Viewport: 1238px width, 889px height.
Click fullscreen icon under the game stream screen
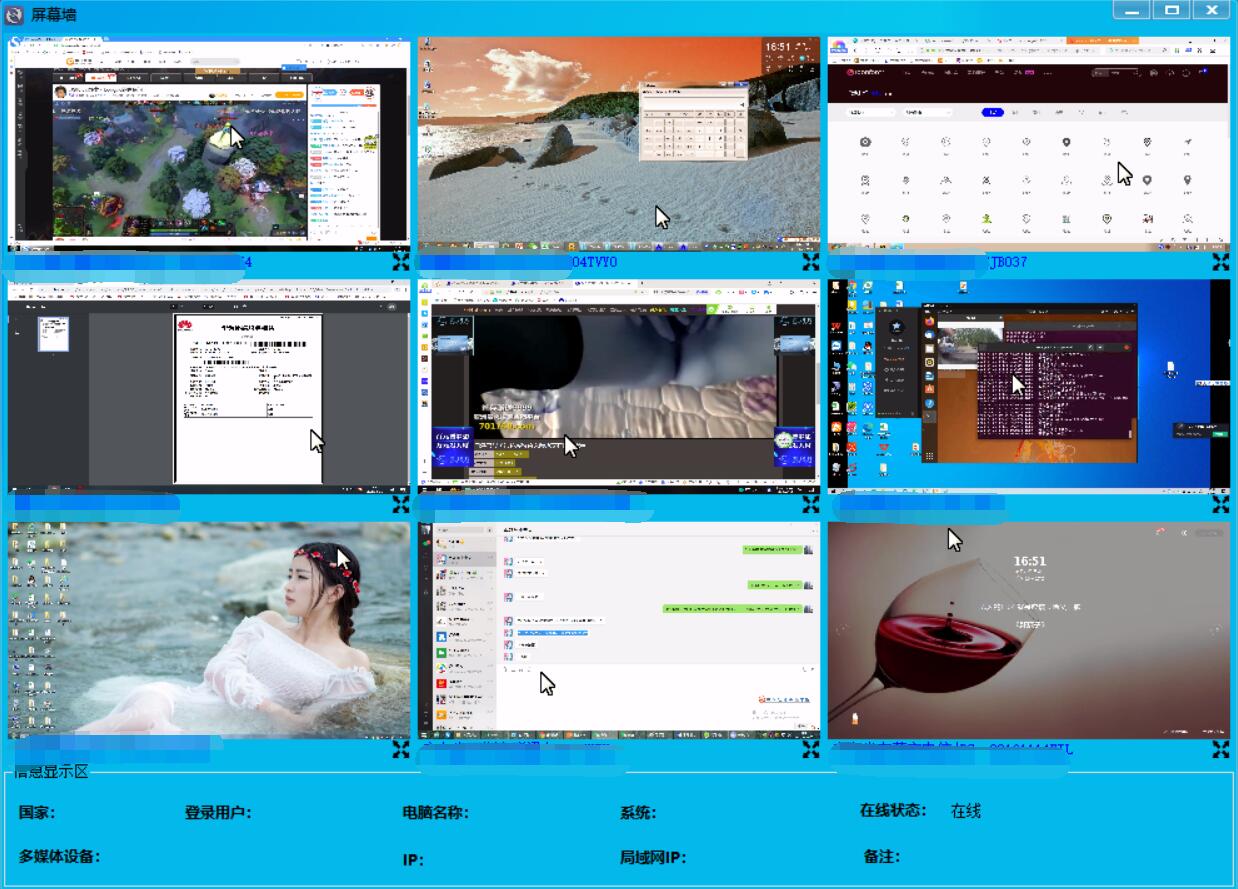400,262
